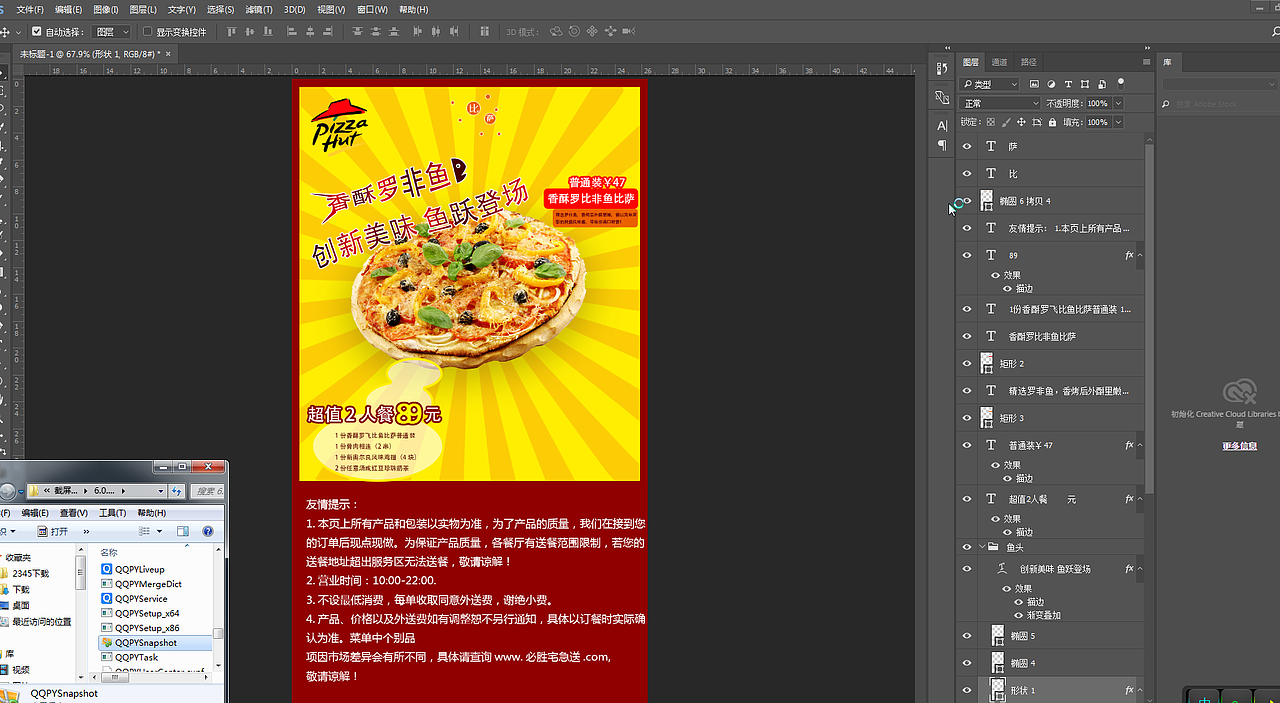Click the align left edges icon
Viewport: 1280px width, 703px height.
coord(292,32)
